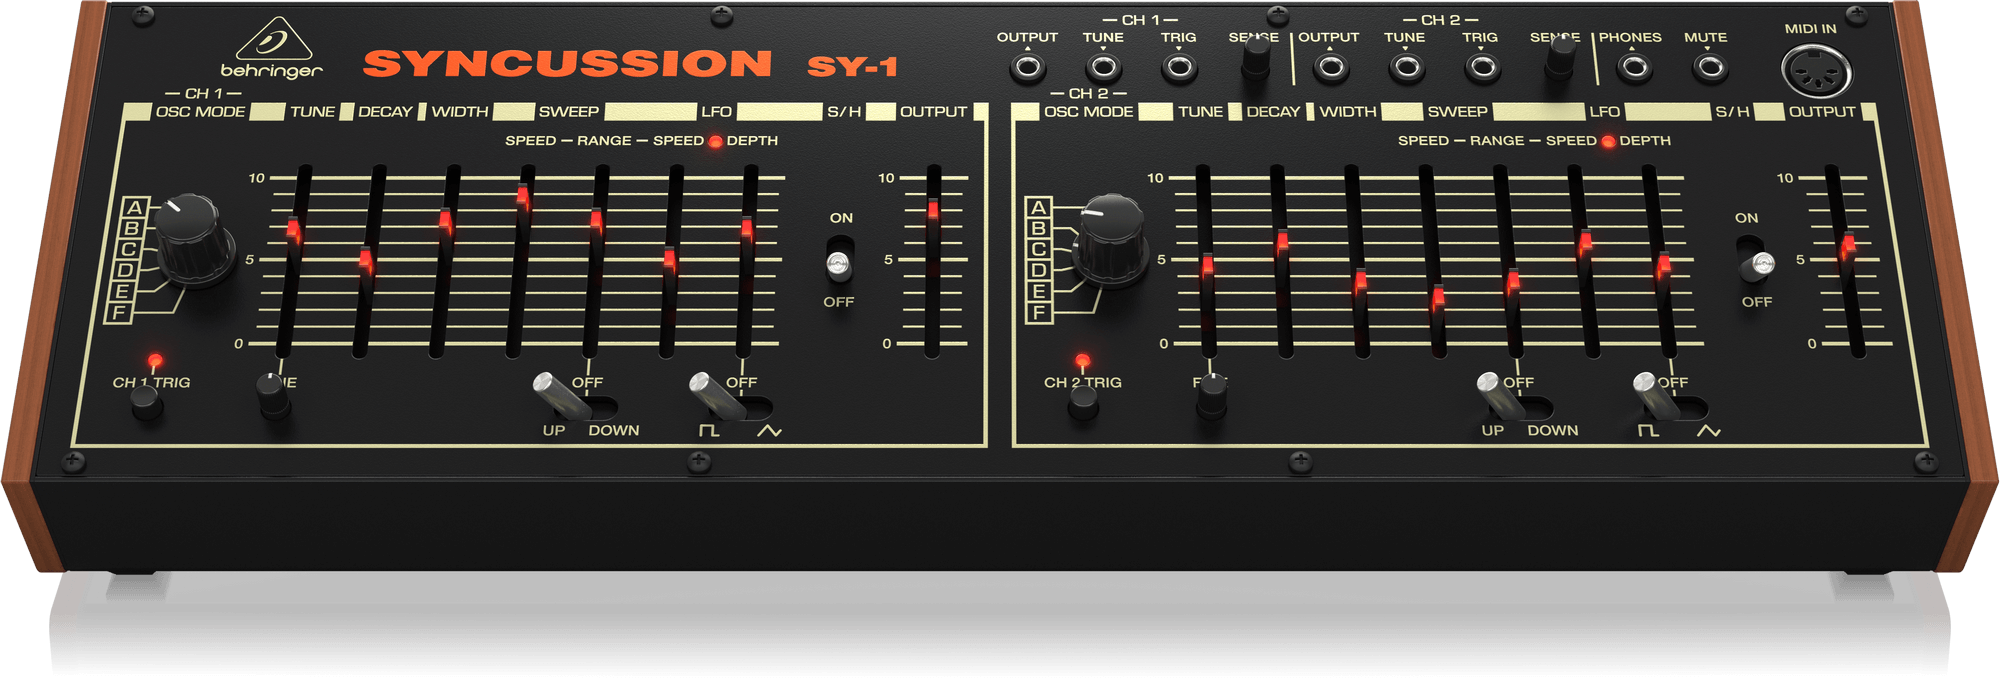The height and width of the screenshot is (679, 2000).
Task: Click the CH 1 OUTPUT jack
Action: [1027, 68]
